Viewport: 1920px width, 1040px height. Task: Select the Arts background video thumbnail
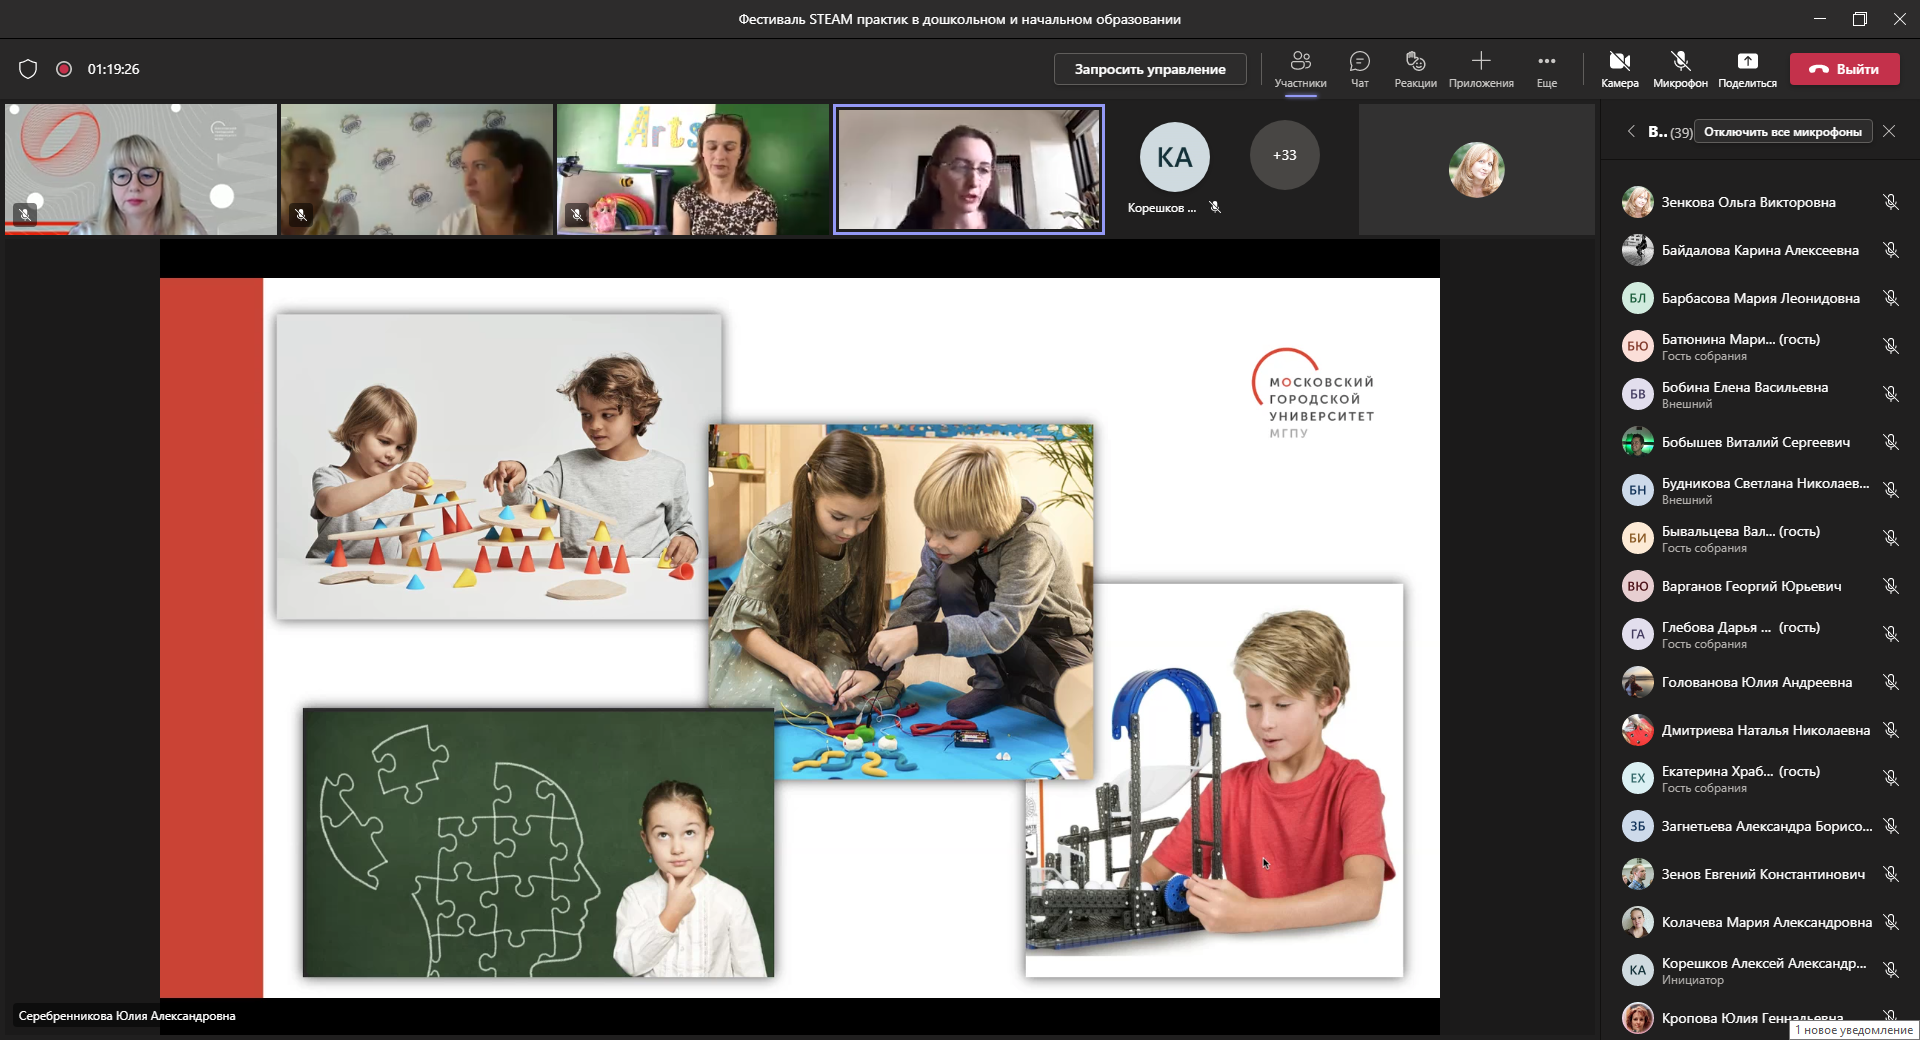692,169
